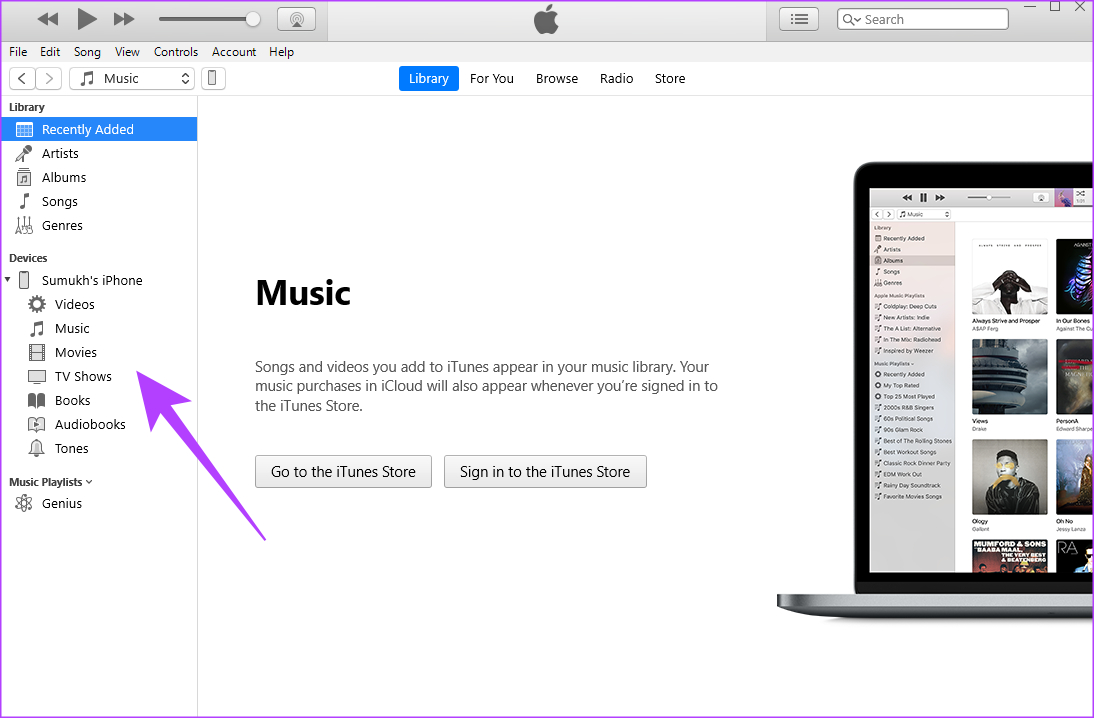Open the Albums view
The image size is (1094, 718).
tap(64, 177)
